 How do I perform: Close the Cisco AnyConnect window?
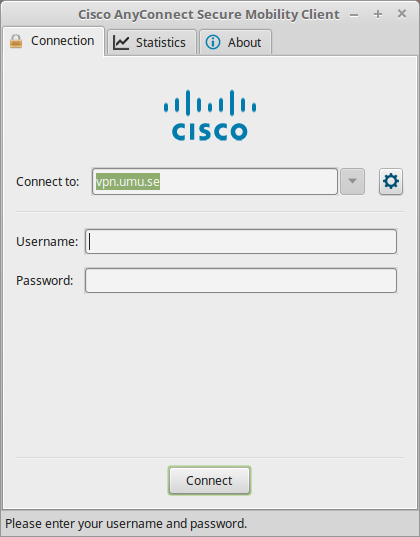402,14
